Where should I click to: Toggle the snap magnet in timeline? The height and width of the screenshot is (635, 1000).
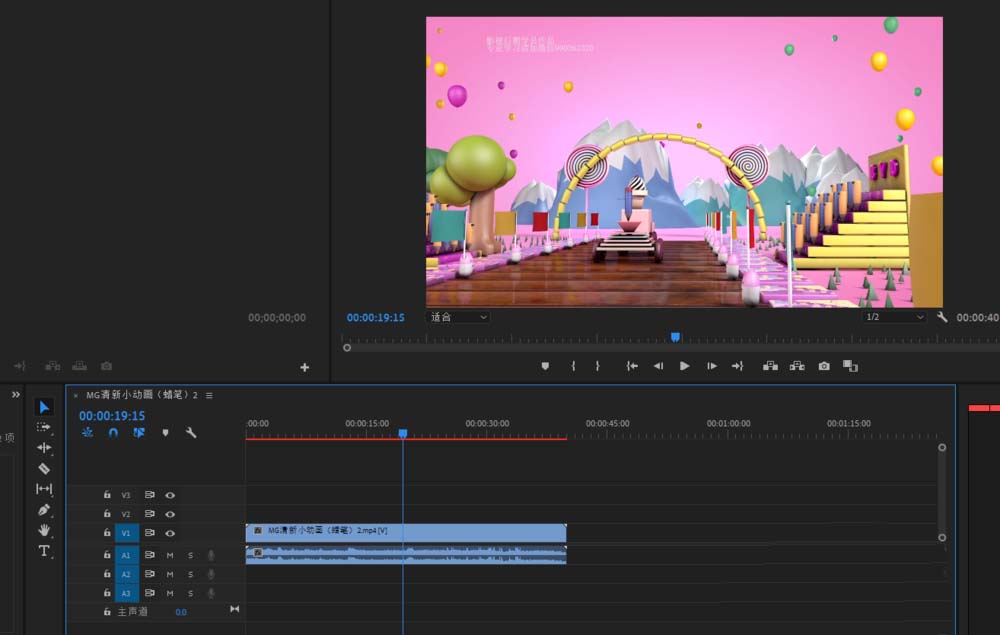[x=113, y=433]
